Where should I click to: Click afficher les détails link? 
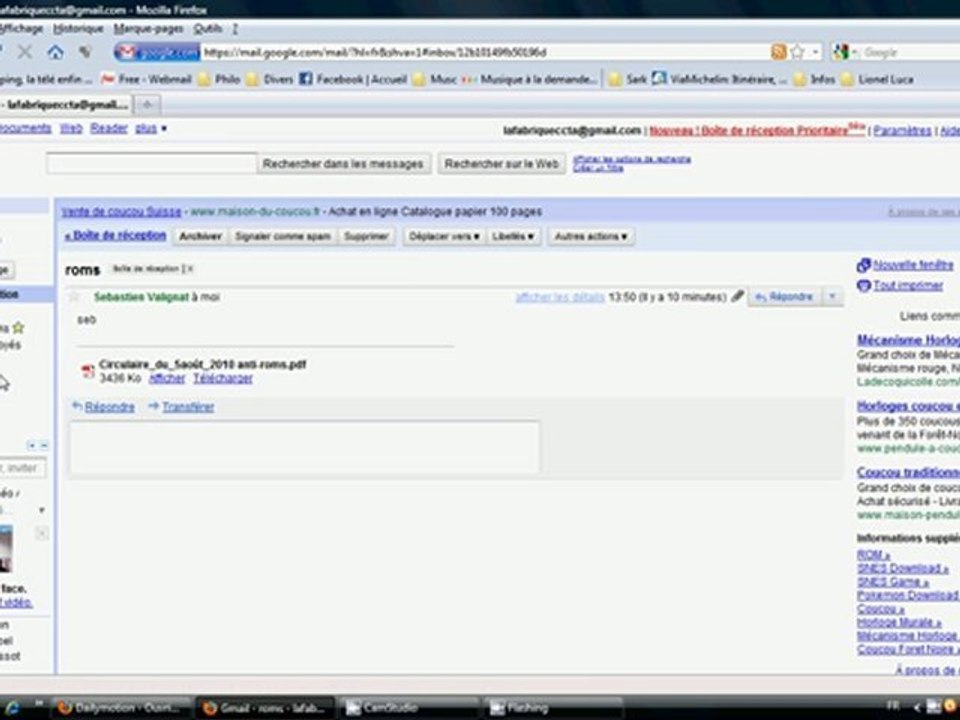click(x=560, y=297)
